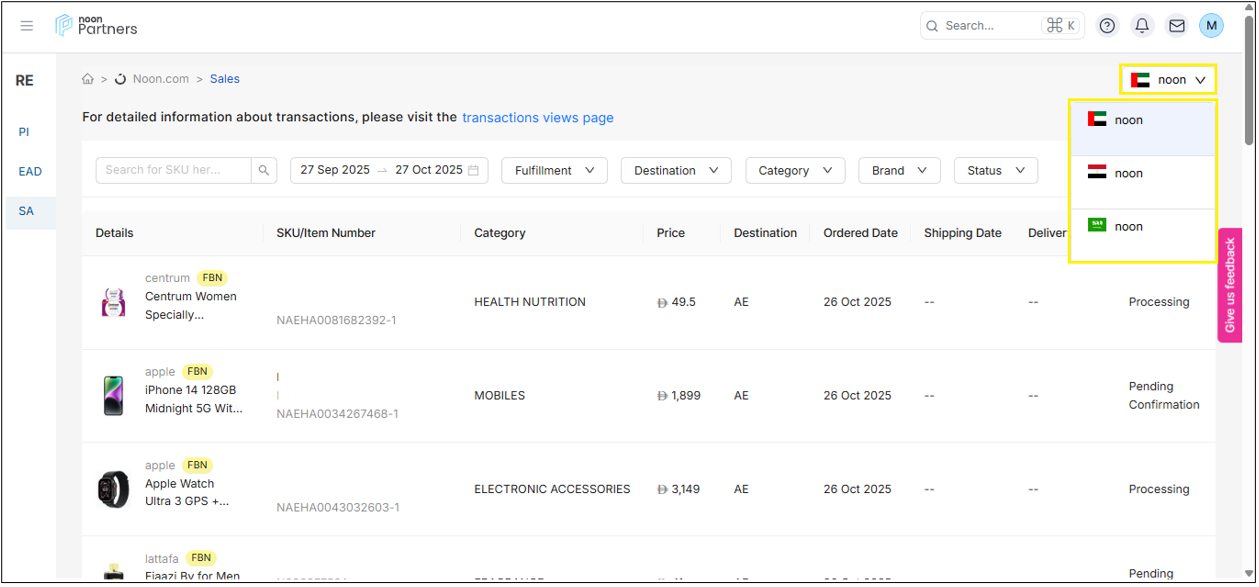Click the SKU search magnifier icon

[264, 171]
